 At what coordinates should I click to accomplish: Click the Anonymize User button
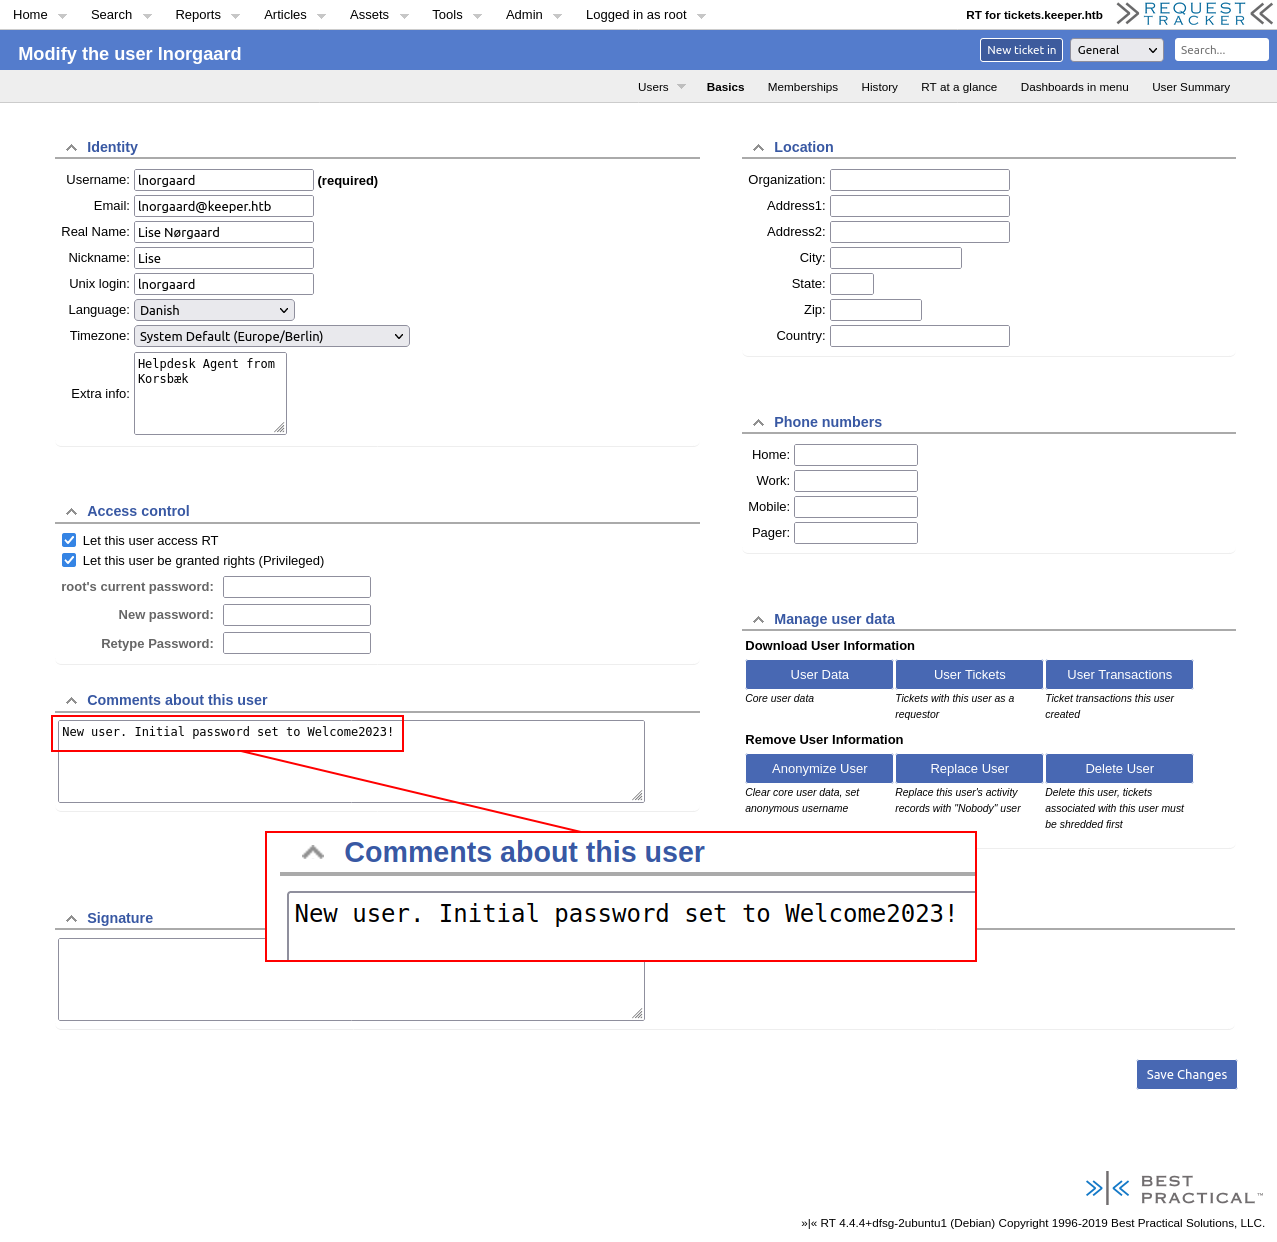coord(819,768)
